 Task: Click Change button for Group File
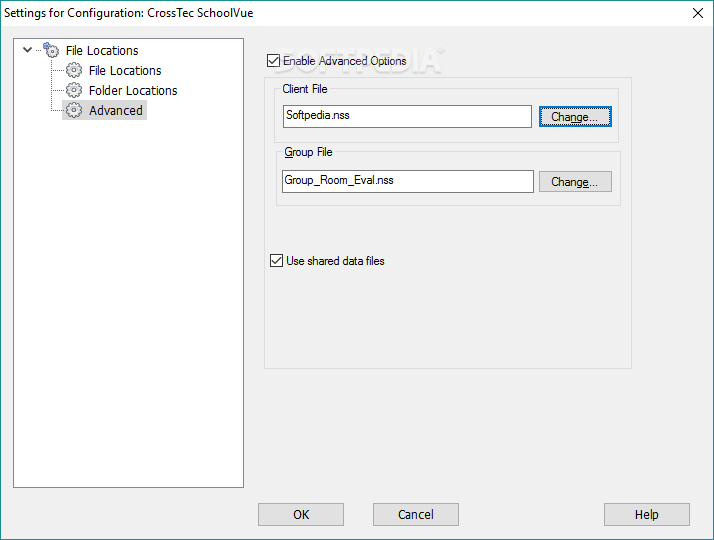point(575,182)
